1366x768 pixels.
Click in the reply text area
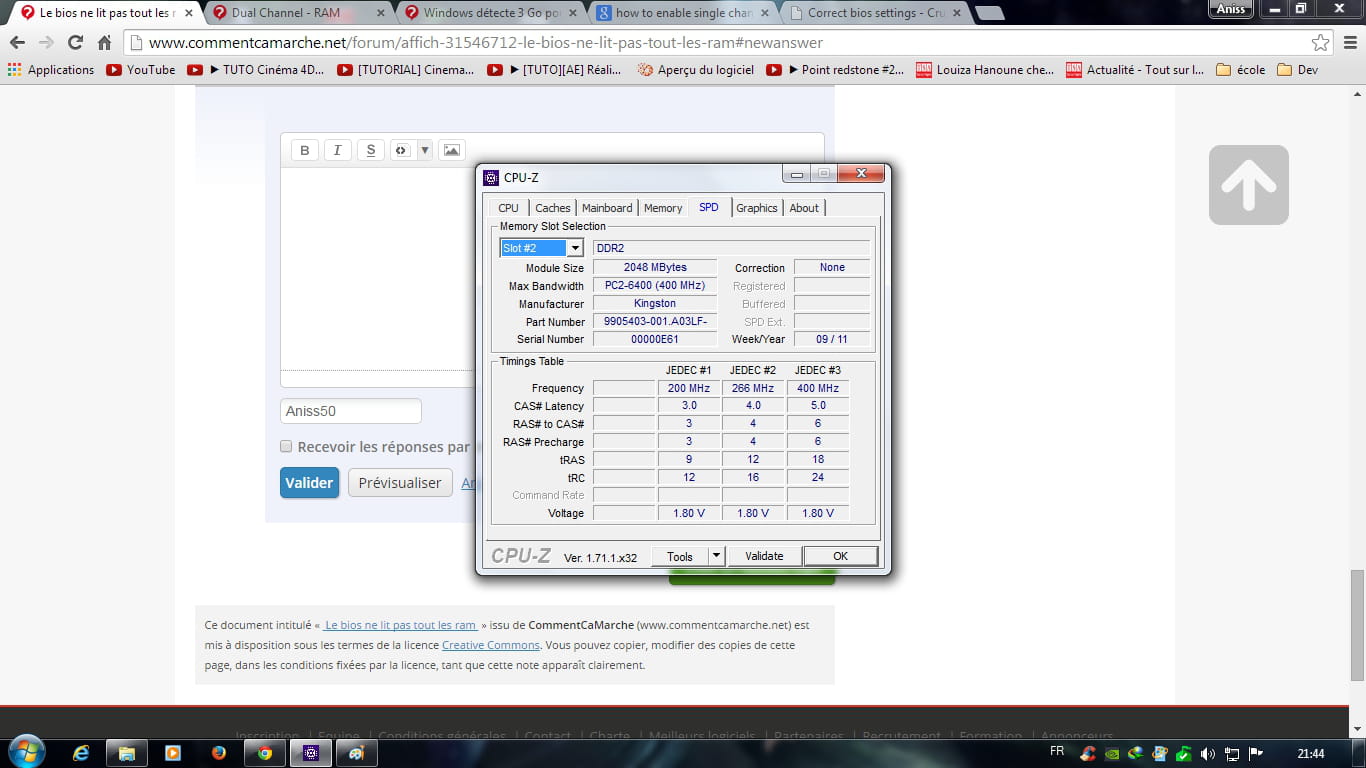point(377,270)
